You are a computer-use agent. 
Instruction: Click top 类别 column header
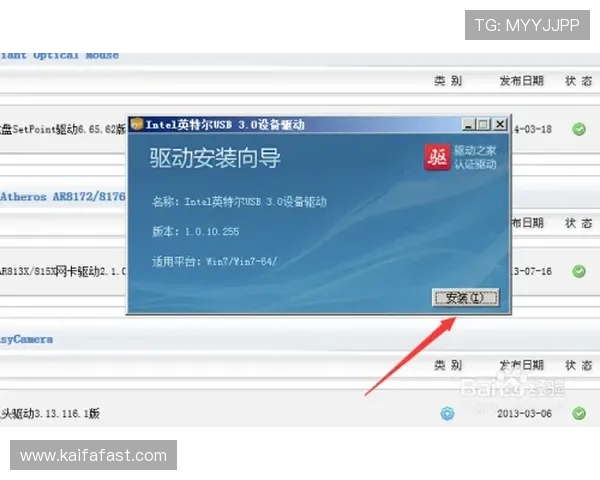[x=448, y=81]
